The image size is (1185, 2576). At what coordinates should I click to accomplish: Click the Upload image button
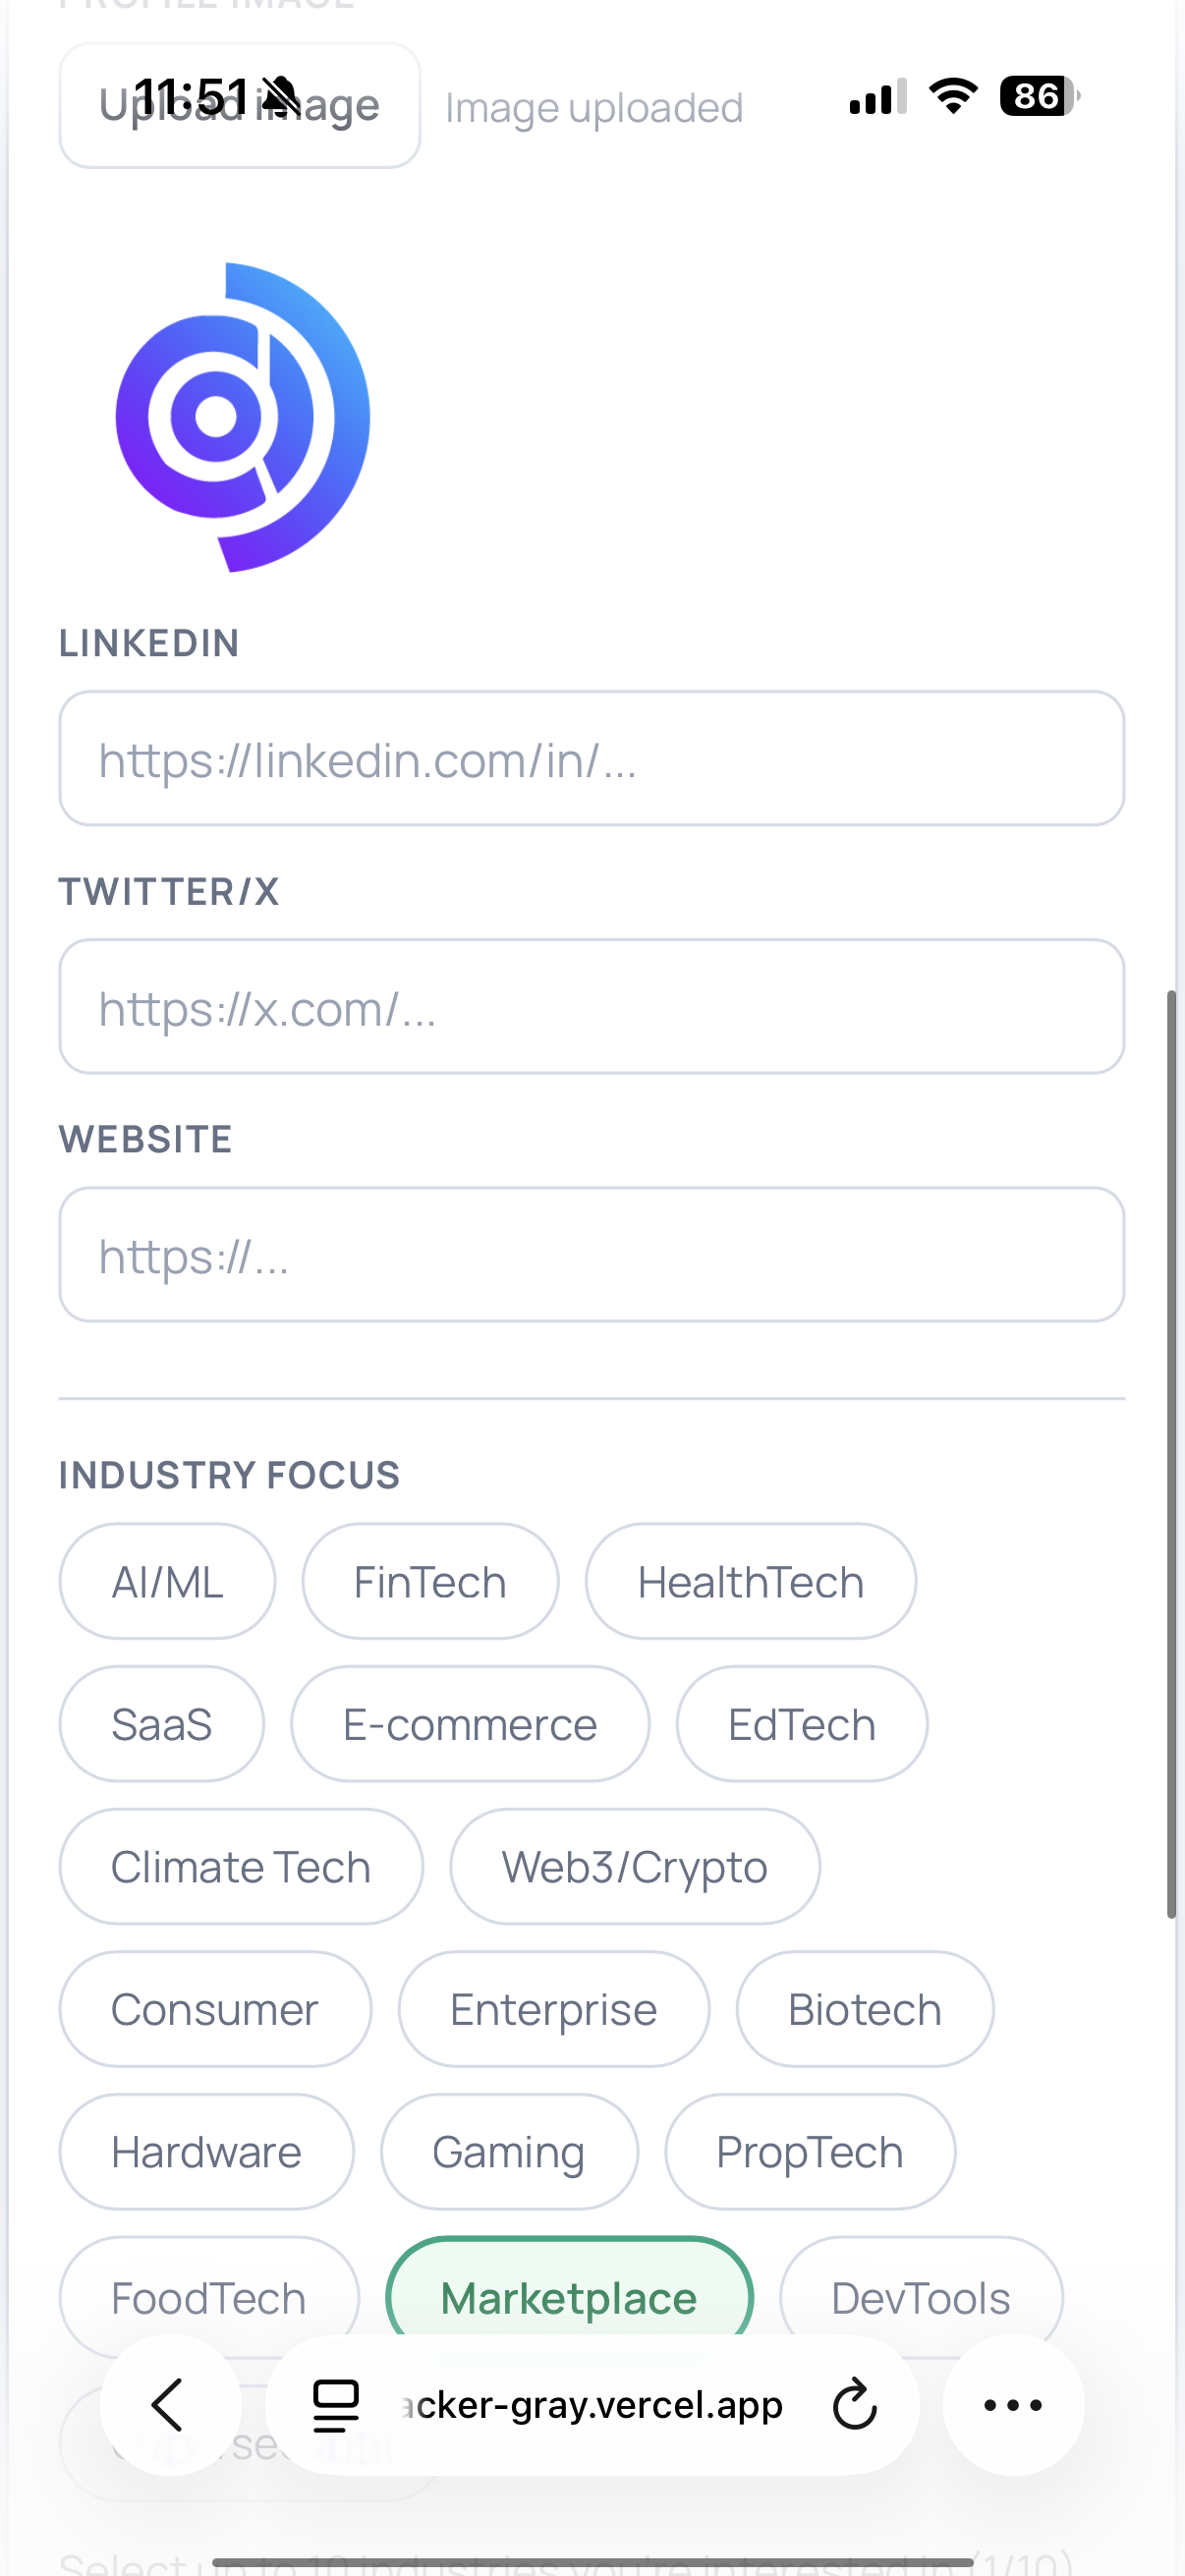pyautogui.click(x=239, y=105)
